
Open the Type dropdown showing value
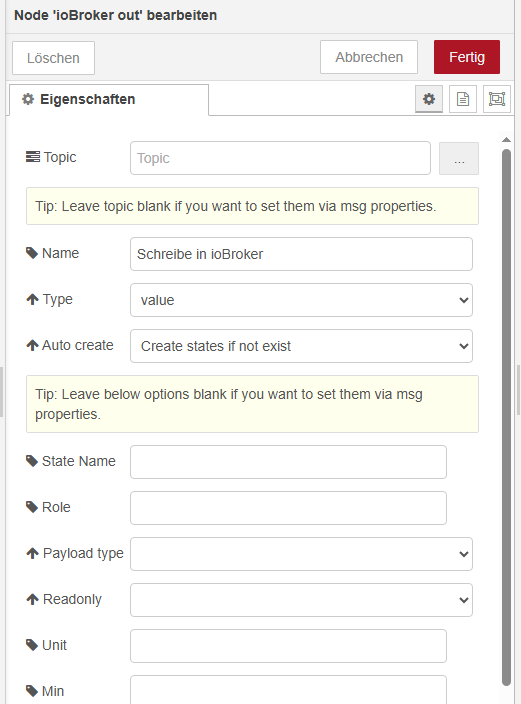click(301, 300)
